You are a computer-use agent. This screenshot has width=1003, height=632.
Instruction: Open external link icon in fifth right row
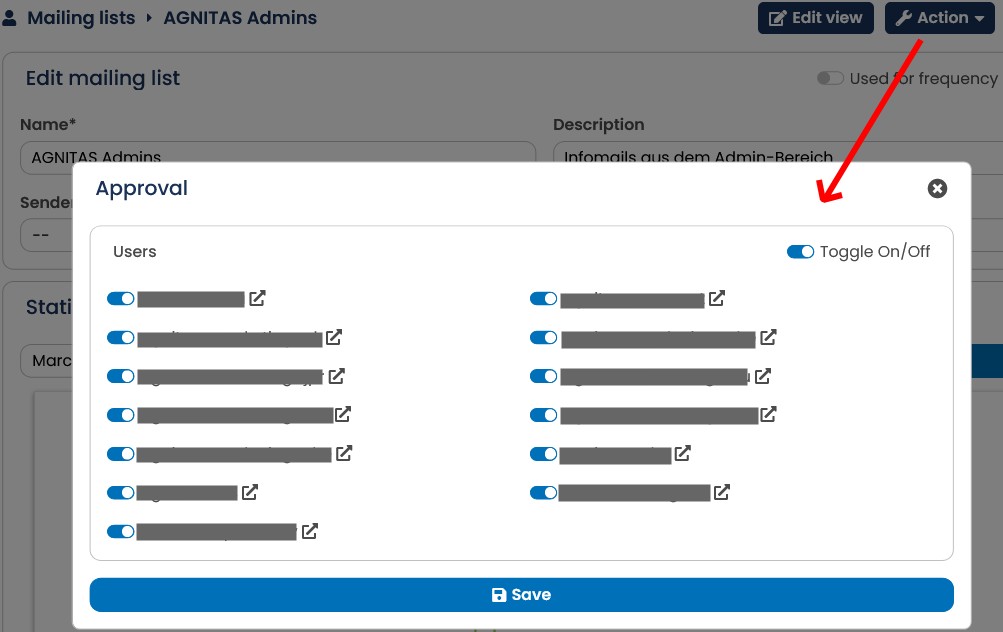click(x=683, y=454)
